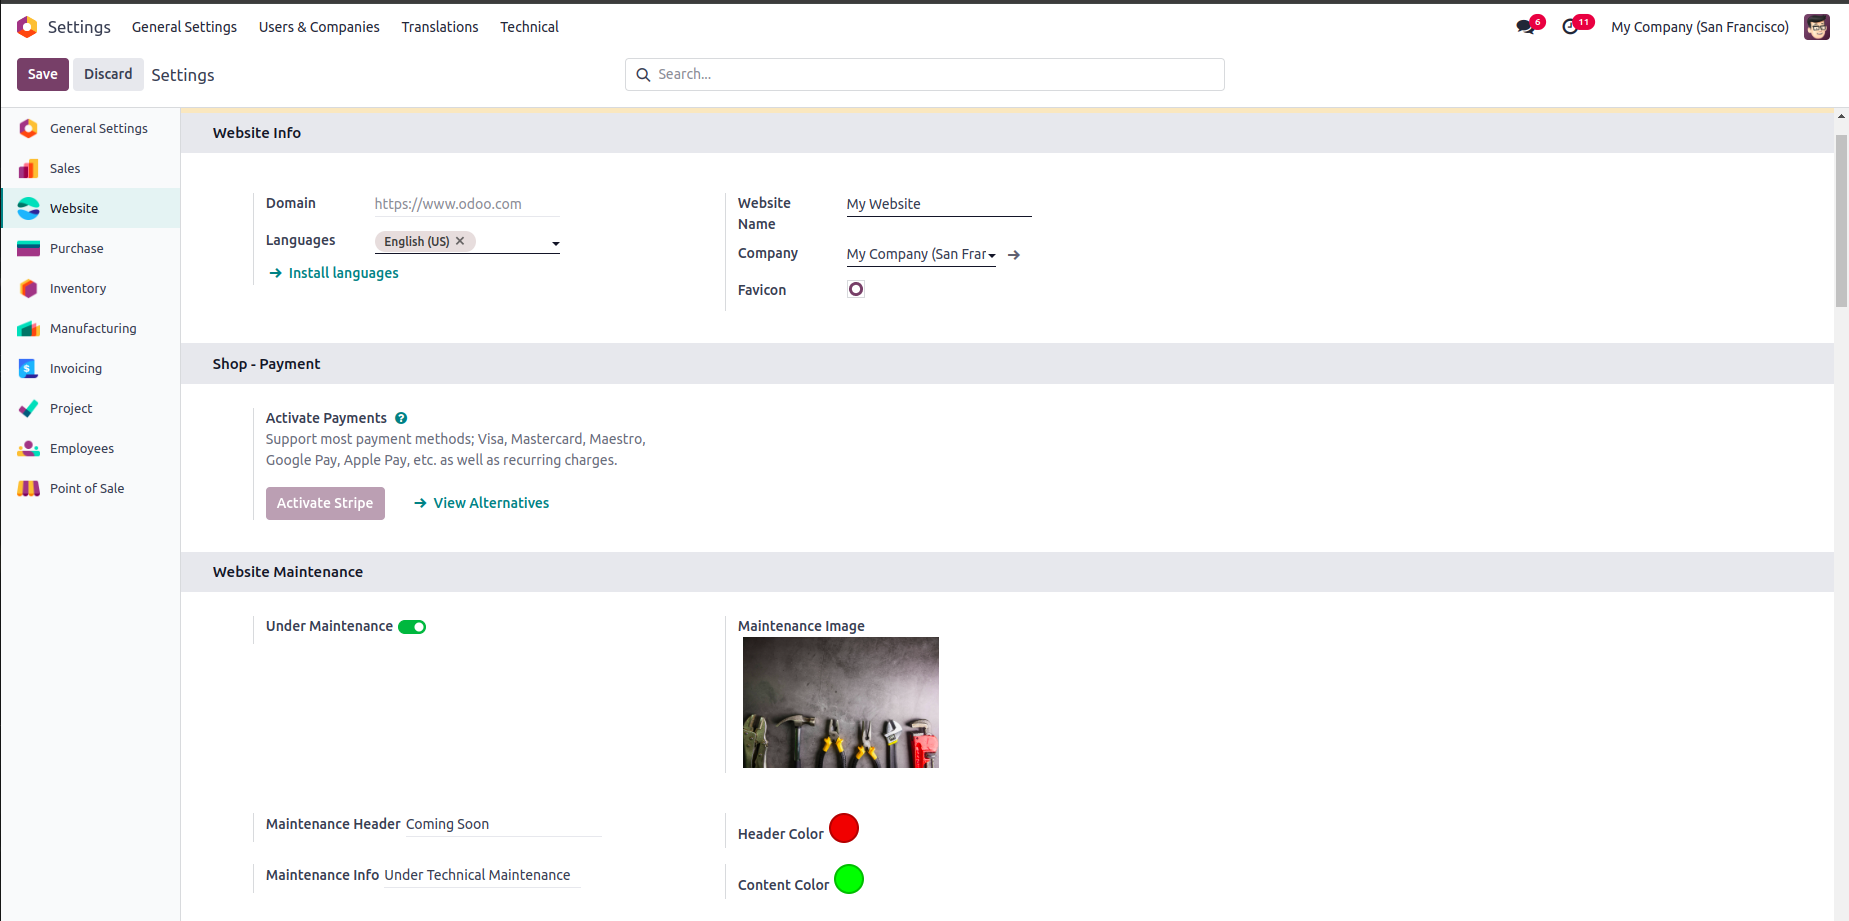The height and width of the screenshot is (921, 1849).
Task: Toggle the Under Maintenance switch
Action: (412, 627)
